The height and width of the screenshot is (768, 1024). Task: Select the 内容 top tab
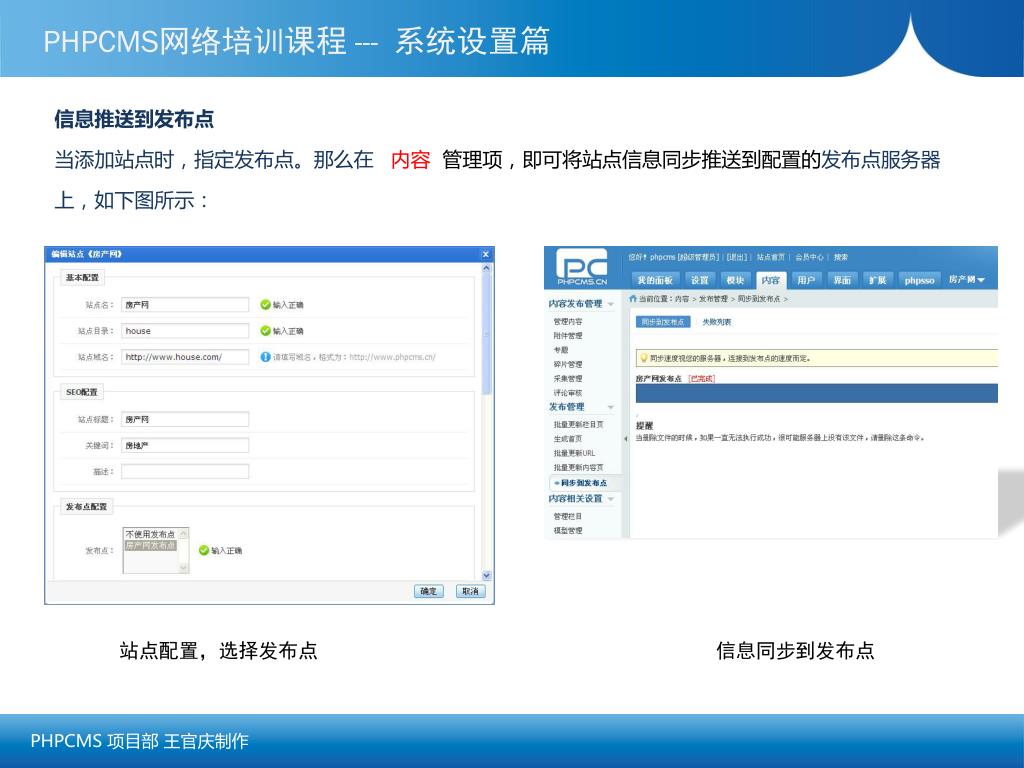point(771,280)
